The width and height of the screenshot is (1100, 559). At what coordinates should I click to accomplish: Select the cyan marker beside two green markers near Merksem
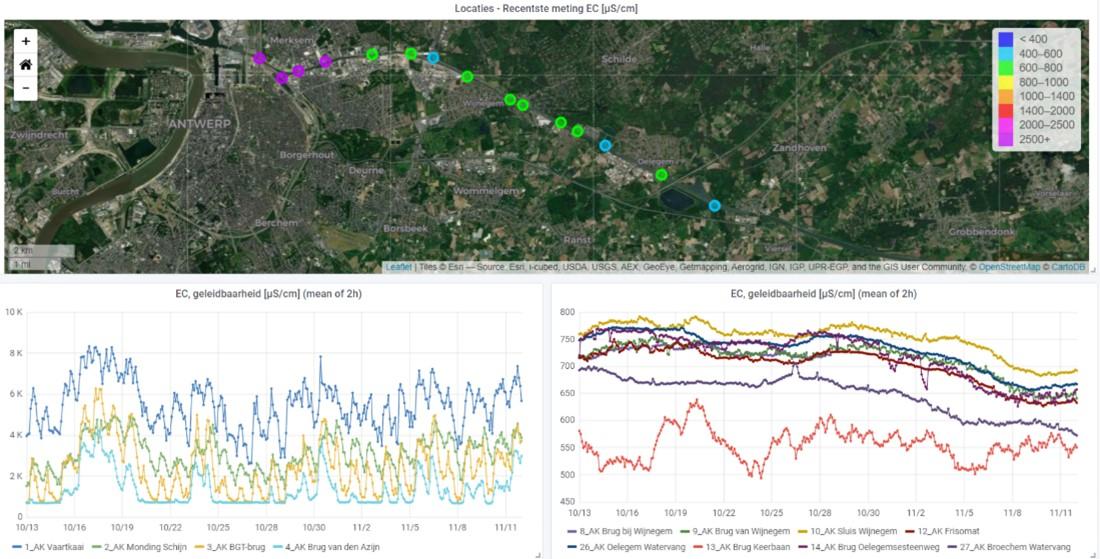click(x=433, y=58)
